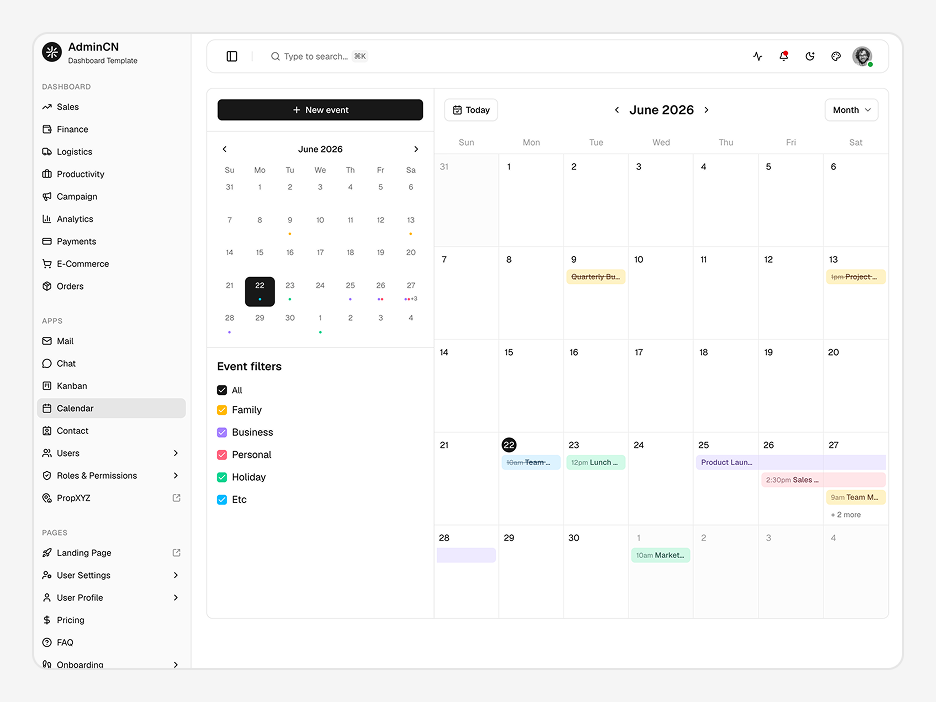Go to next month in main calendar
Viewport: 936px width, 702px height.
click(706, 110)
